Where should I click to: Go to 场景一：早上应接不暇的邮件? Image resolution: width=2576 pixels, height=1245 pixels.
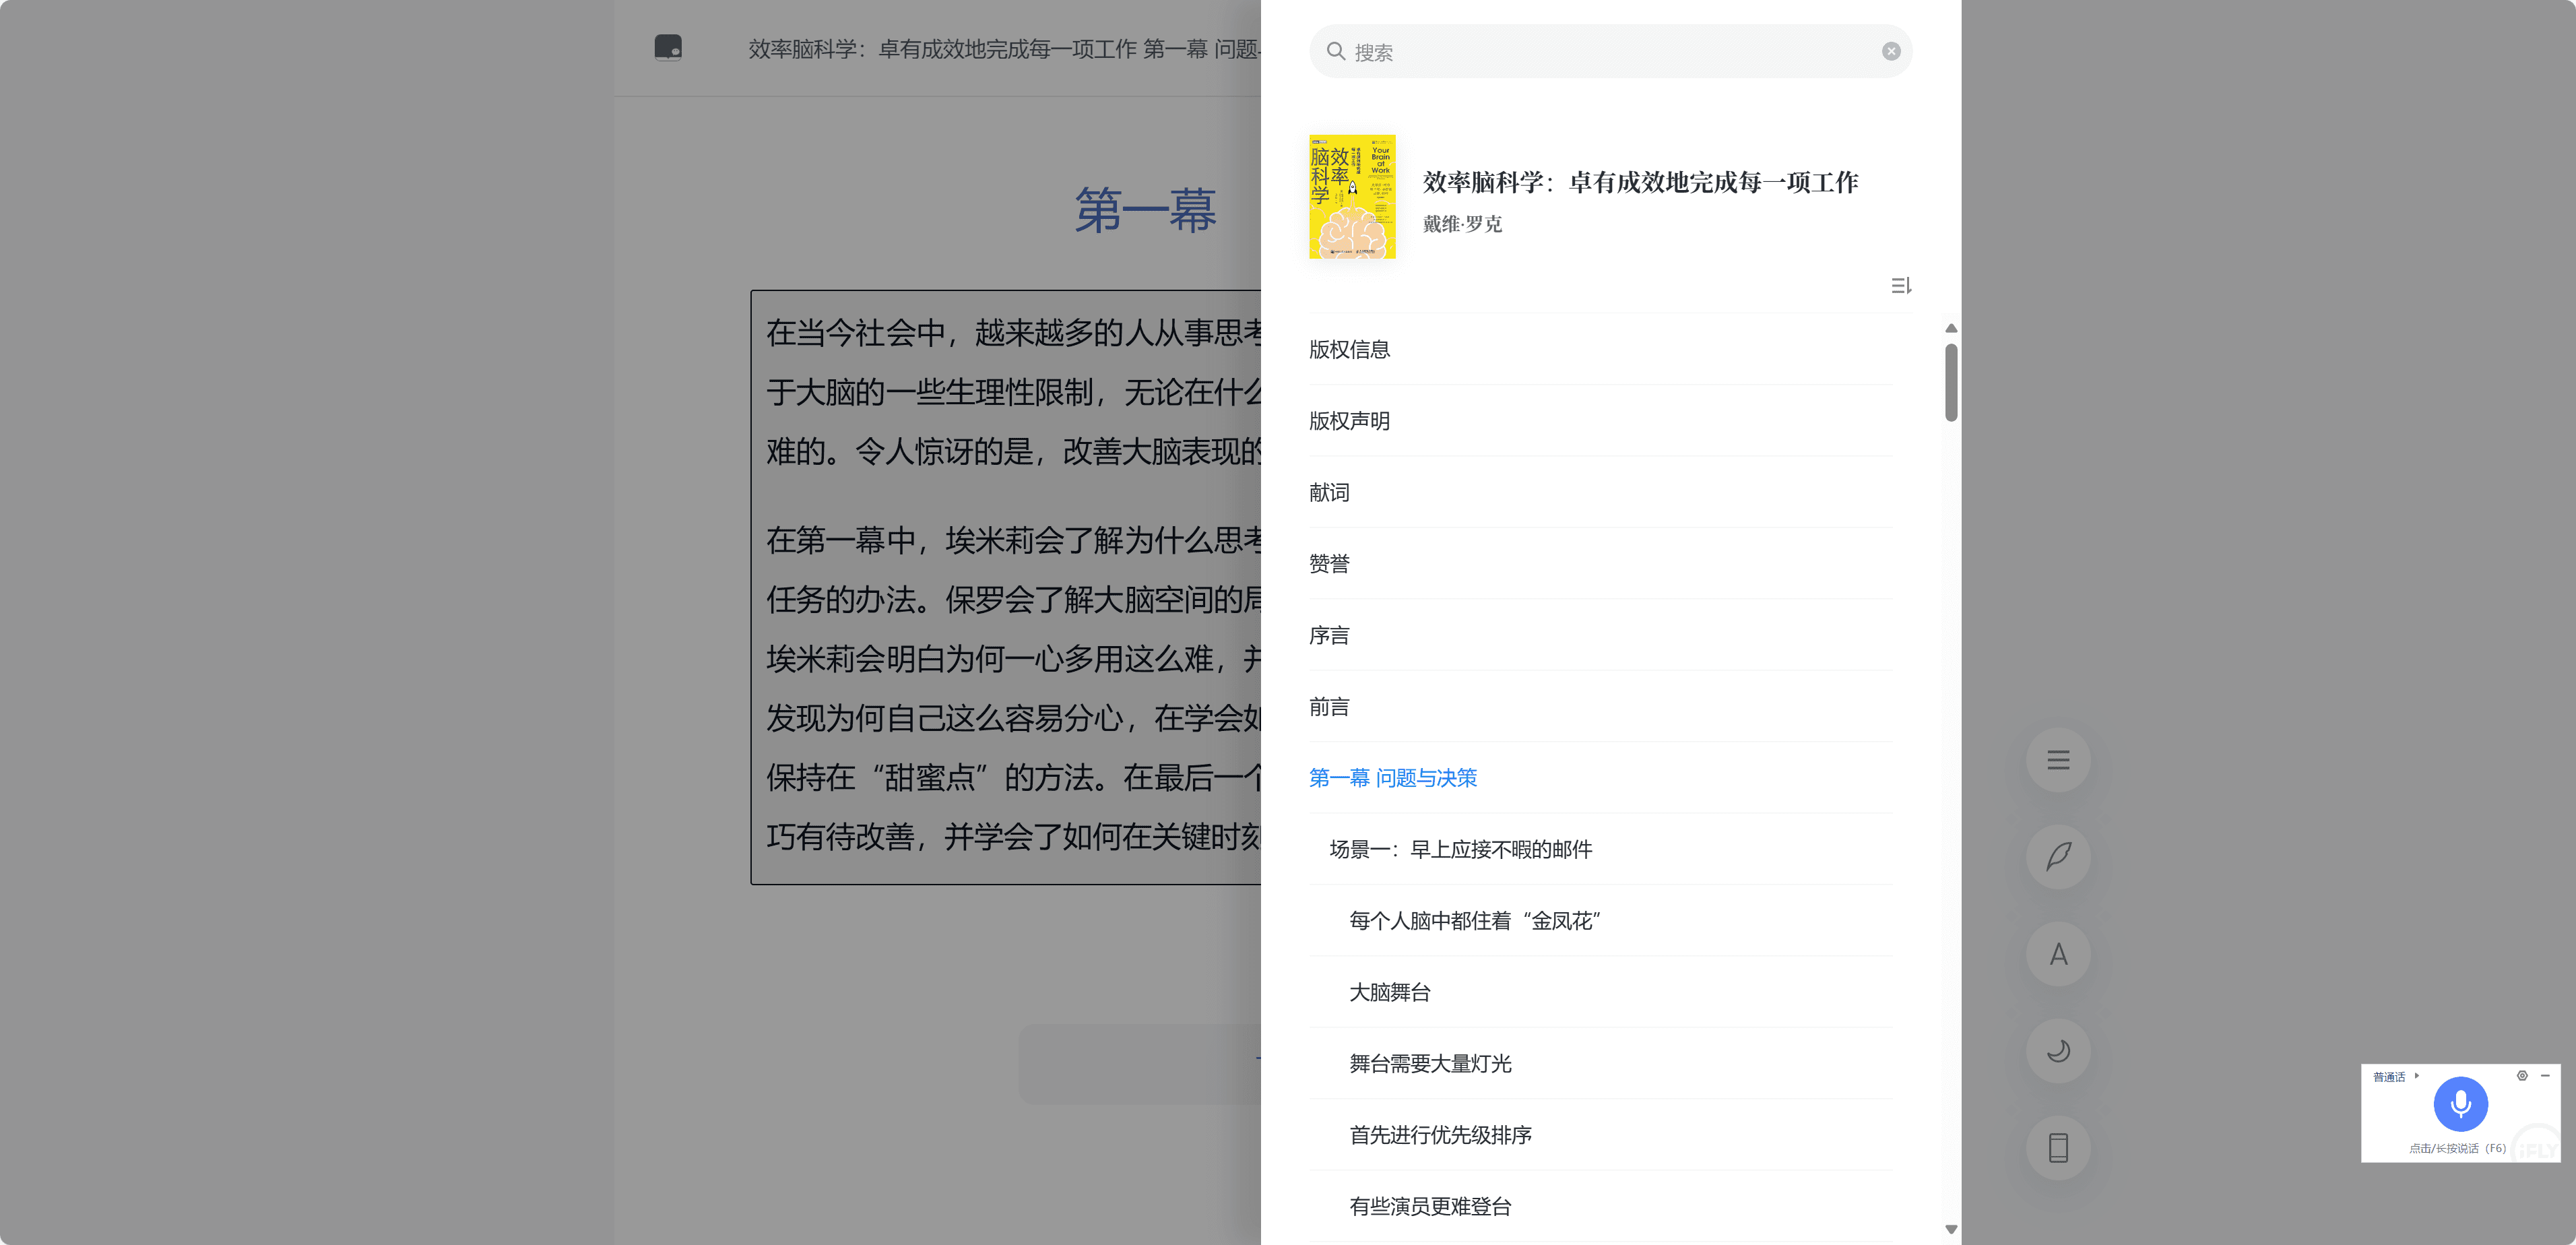pyautogui.click(x=1460, y=850)
